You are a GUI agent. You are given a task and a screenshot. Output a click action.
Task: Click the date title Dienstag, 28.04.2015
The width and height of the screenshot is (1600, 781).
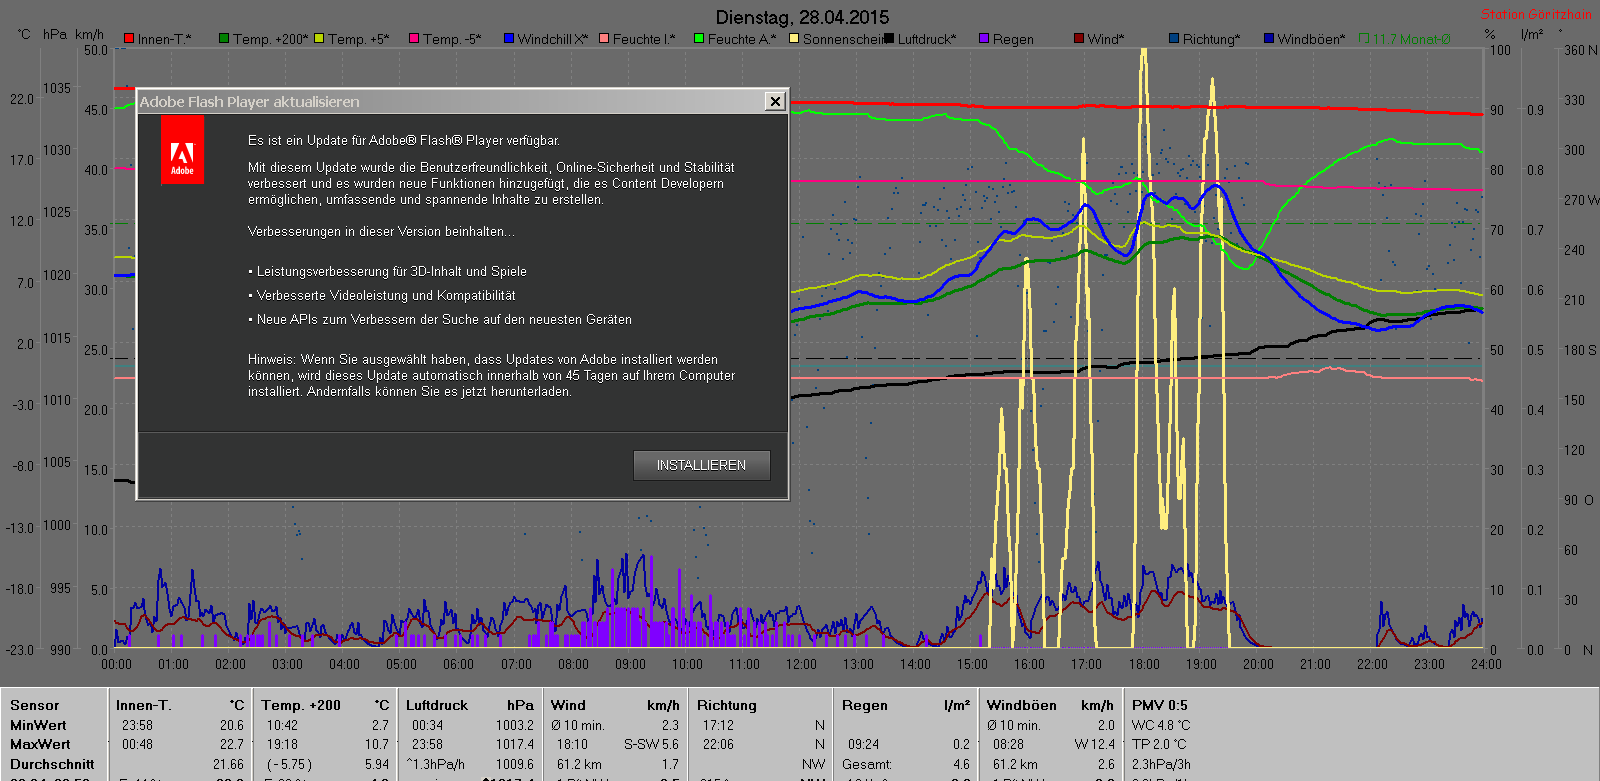click(802, 17)
